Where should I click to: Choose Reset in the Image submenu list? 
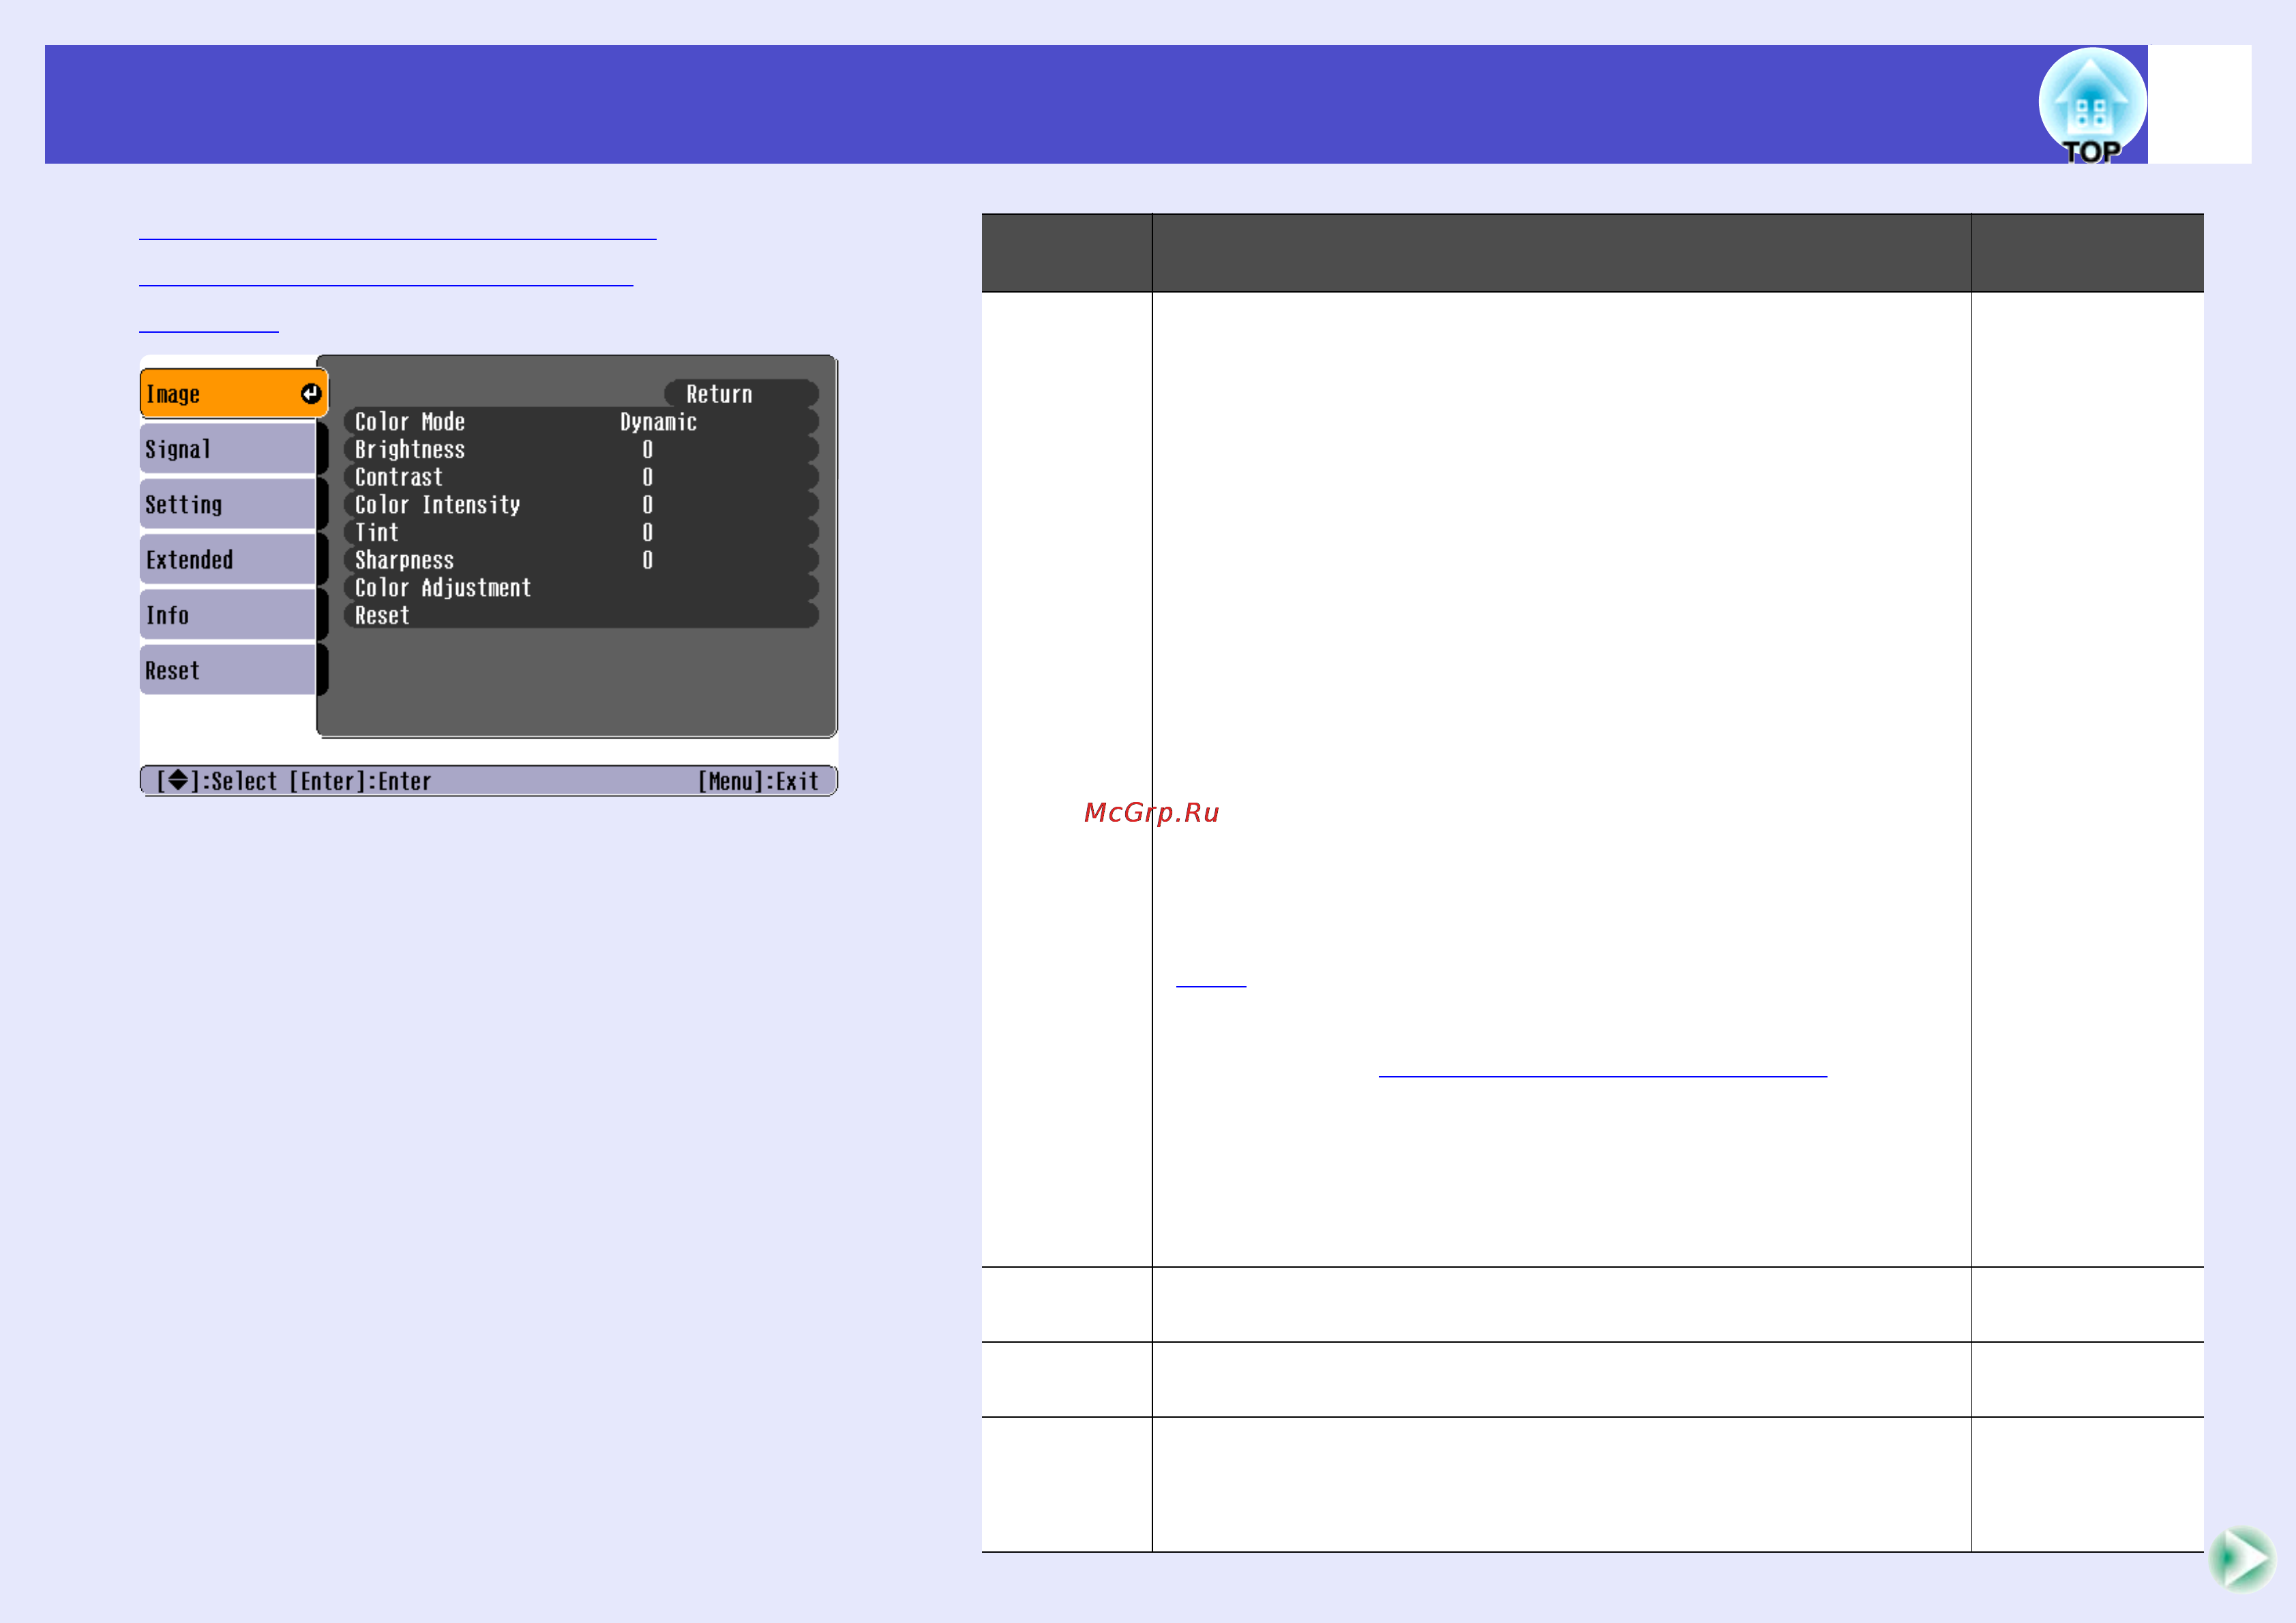(x=581, y=615)
